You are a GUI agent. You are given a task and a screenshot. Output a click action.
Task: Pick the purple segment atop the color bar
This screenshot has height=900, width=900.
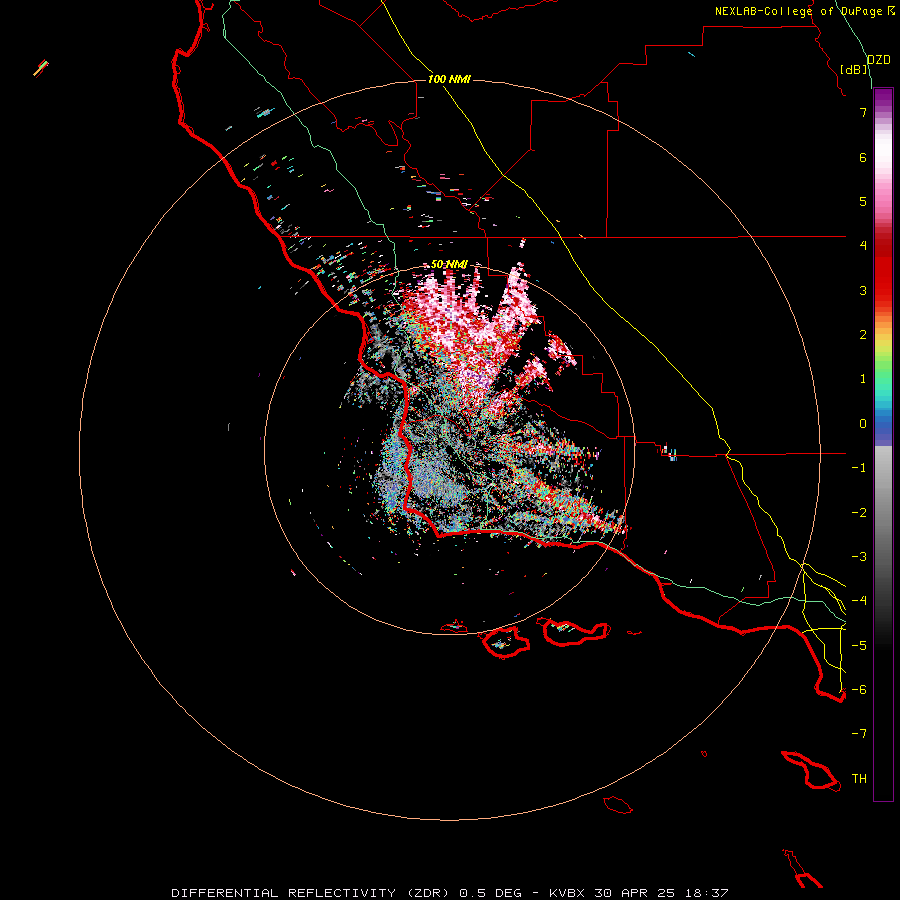(883, 99)
